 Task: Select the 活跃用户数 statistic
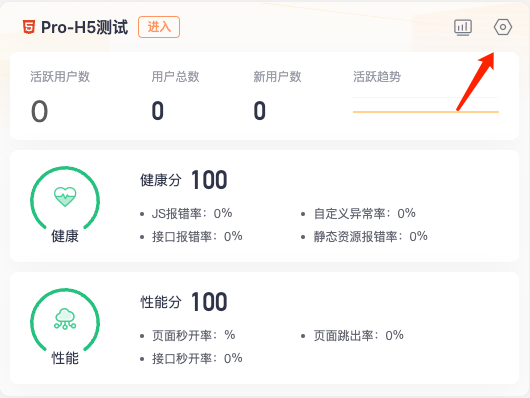[x=60, y=97]
